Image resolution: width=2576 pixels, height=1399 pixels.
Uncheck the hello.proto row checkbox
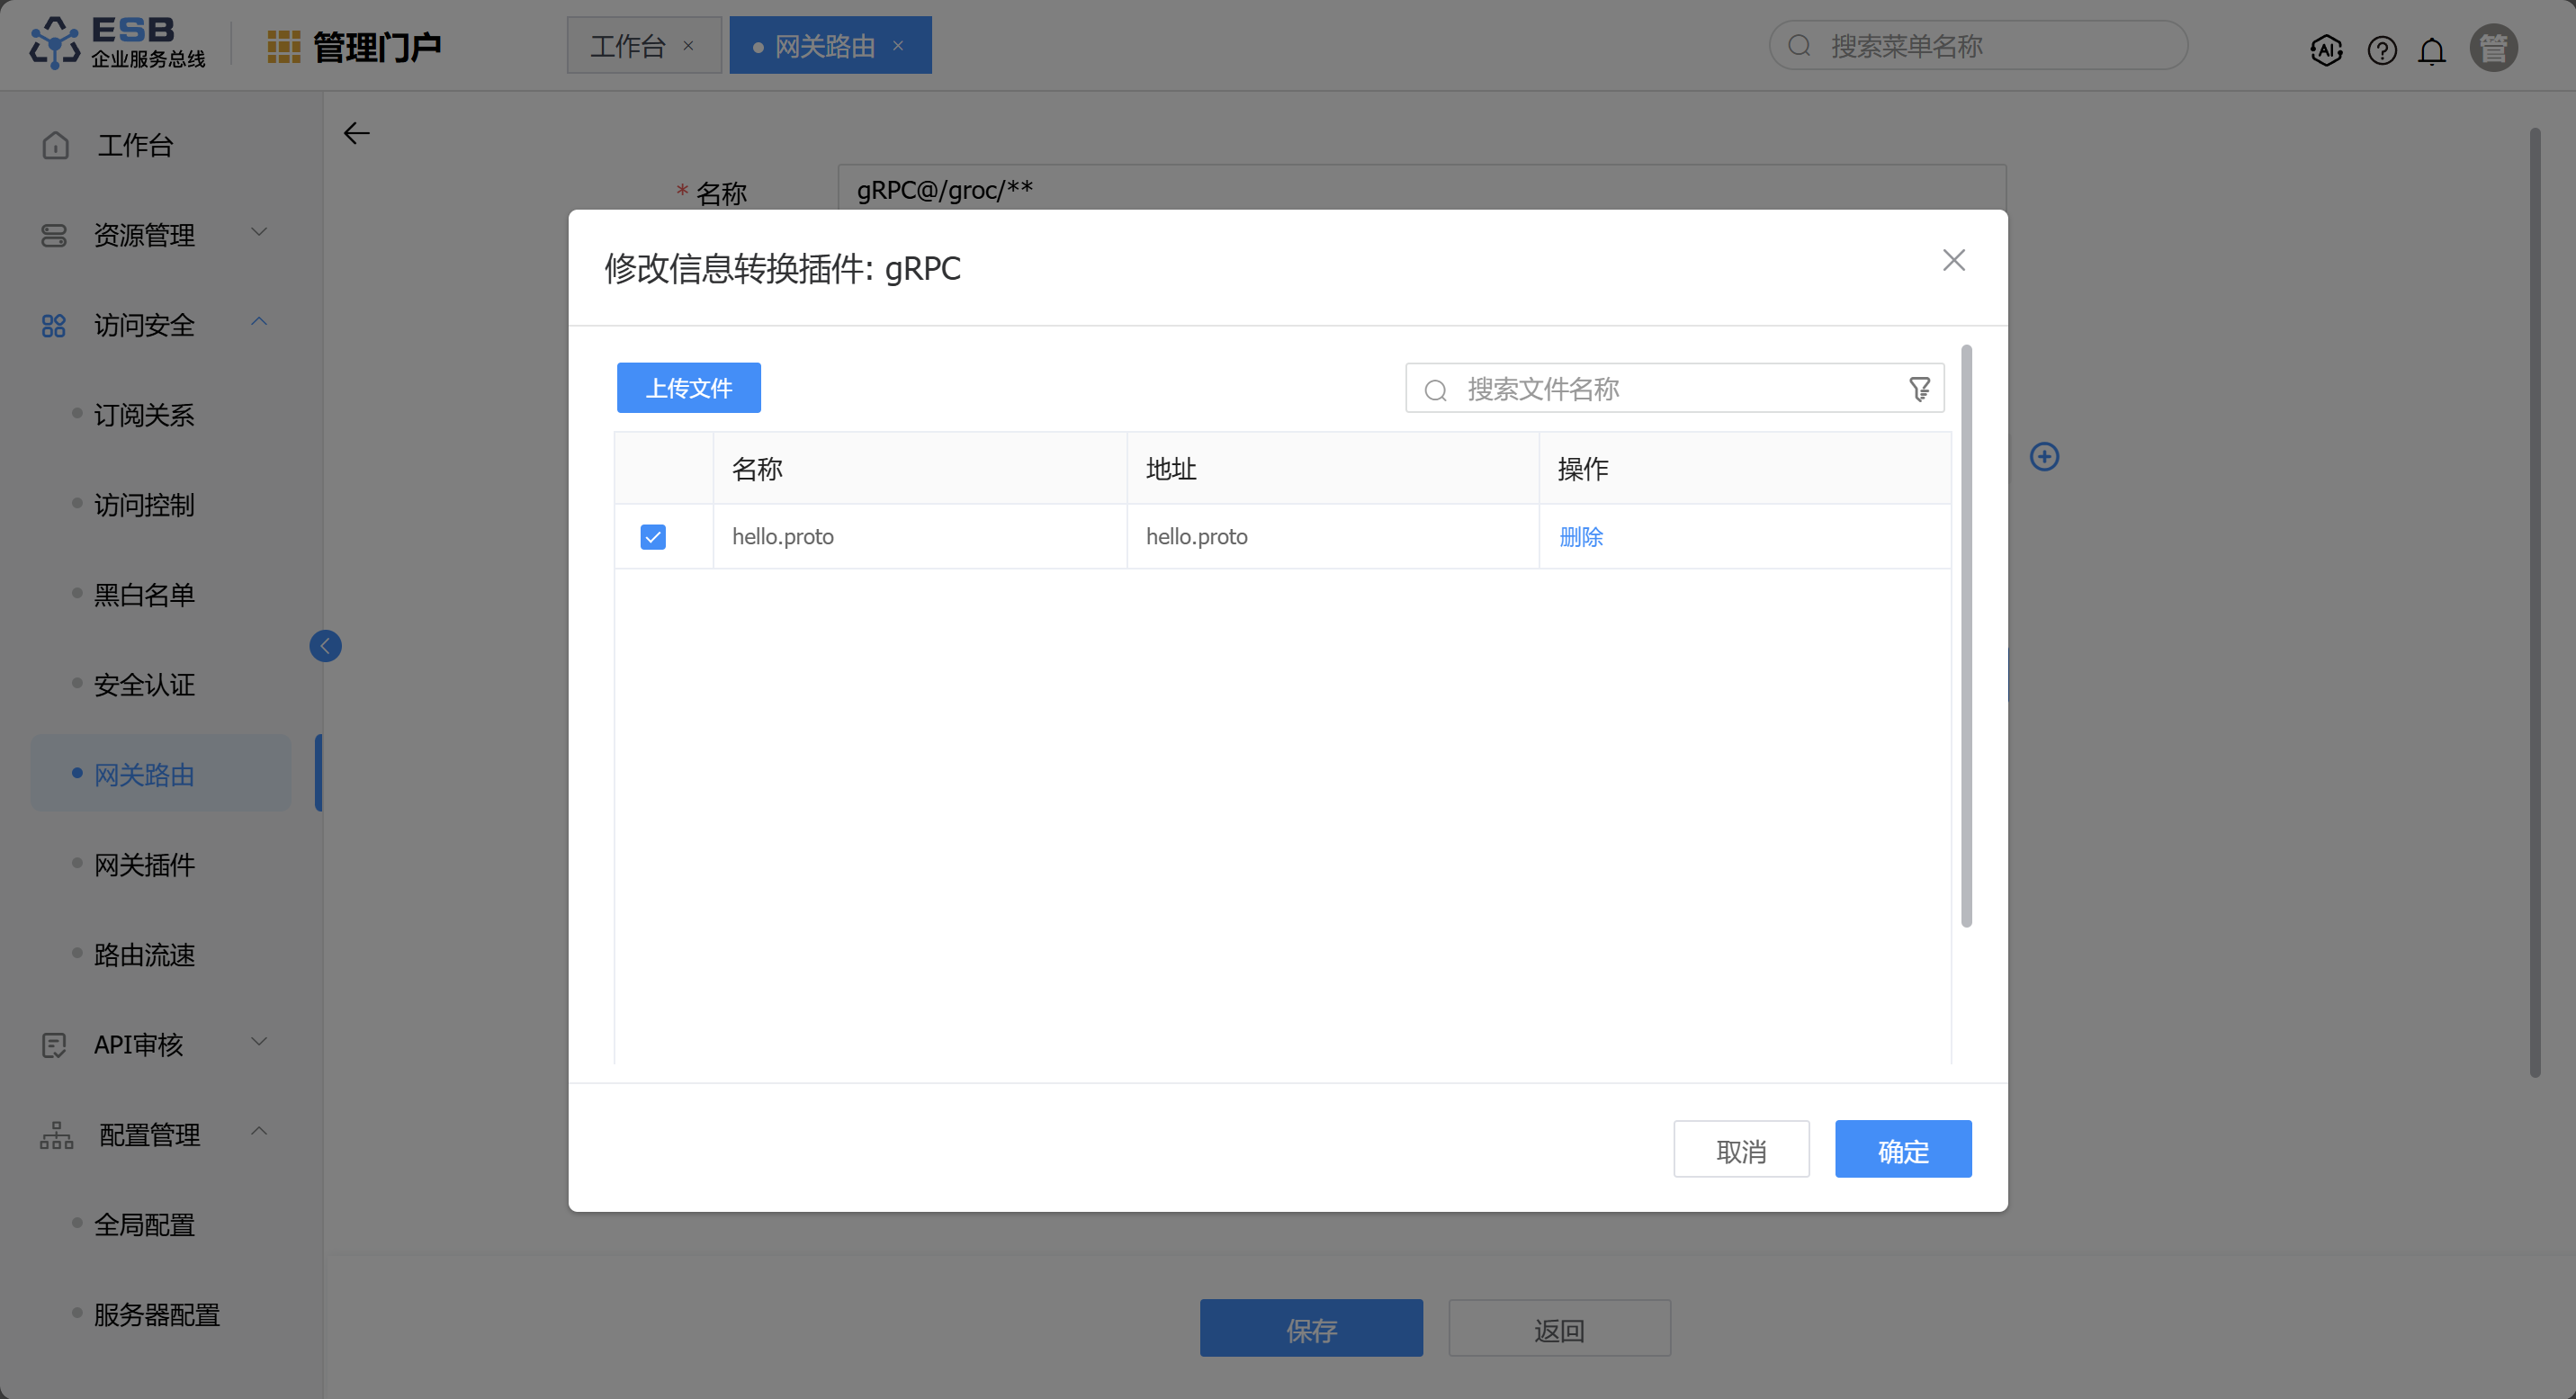(x=653, y=537)
